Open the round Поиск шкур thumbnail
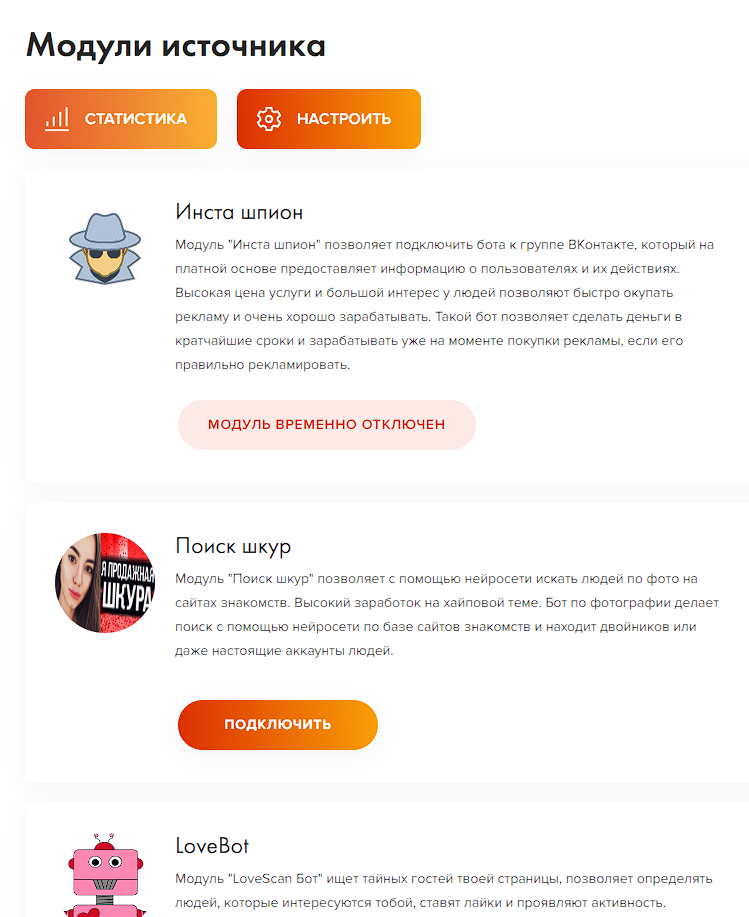Viewport: 749px width, 917px height. click(x=105, y=582)
